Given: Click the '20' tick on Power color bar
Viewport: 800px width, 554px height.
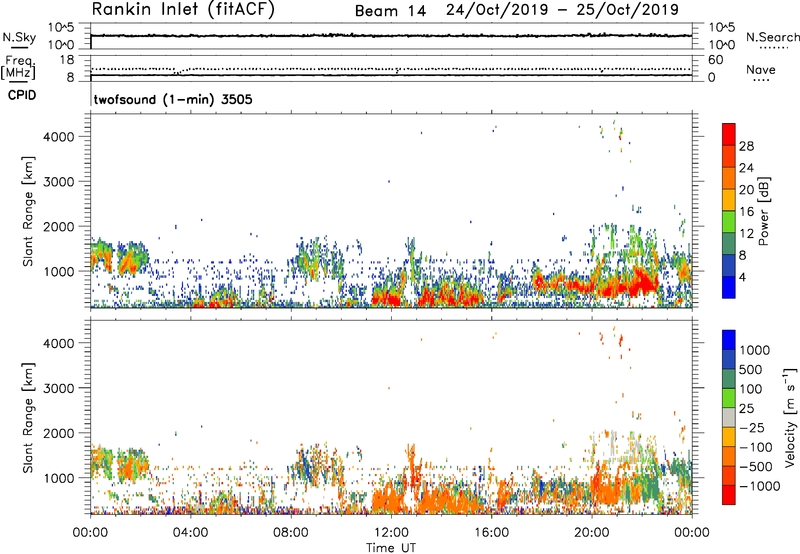Looking at the screenshot, I should pyautogui.click(x=746, y=190).
